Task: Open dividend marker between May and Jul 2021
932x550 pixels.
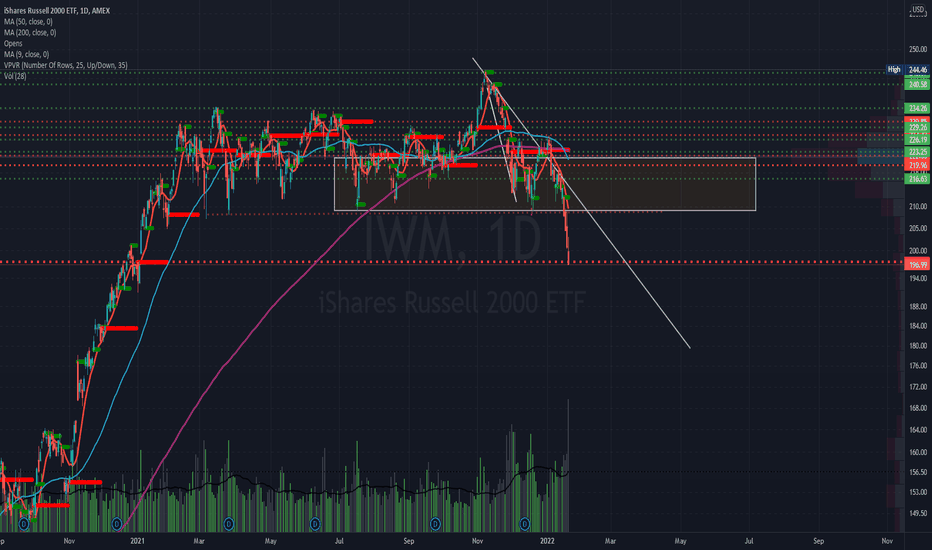Action: pos(315,524)
